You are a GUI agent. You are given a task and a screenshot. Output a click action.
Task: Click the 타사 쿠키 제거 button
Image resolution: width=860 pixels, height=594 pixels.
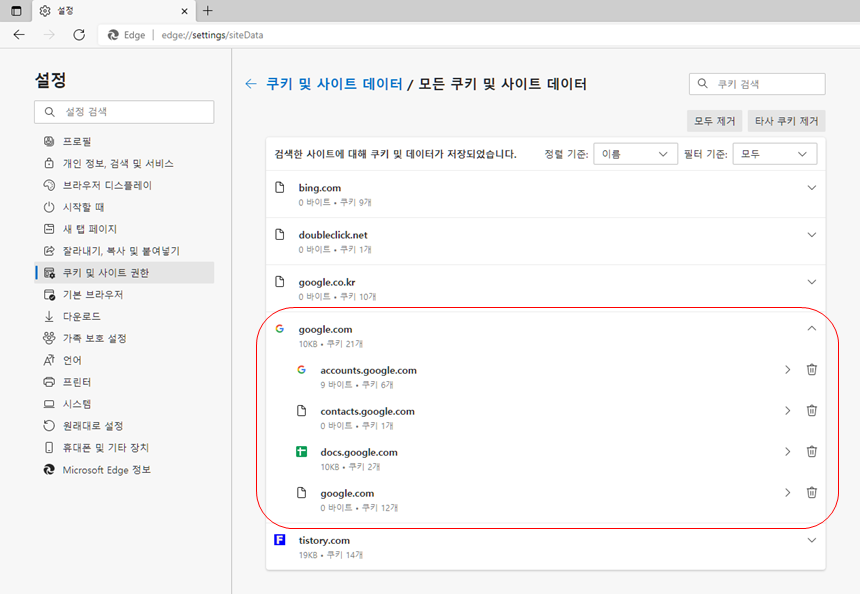[x=787, y=121]
